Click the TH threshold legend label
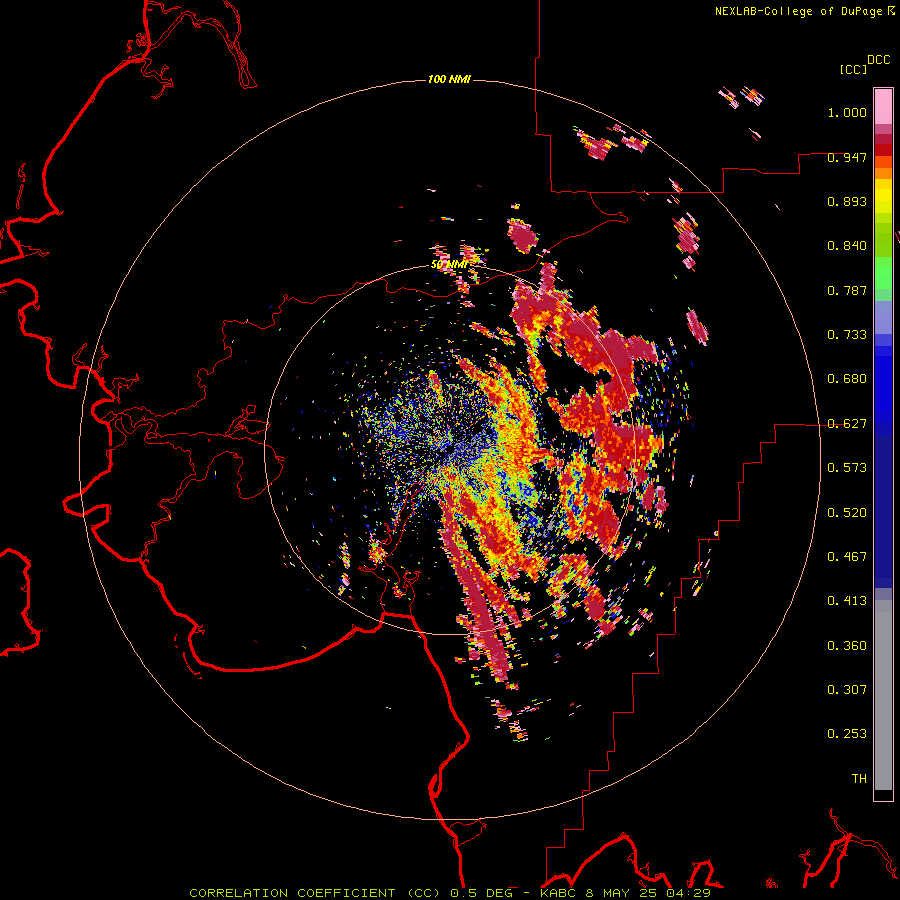Viewport: 900px width, 900px height. pyautogui.click(x=859, y=779)
